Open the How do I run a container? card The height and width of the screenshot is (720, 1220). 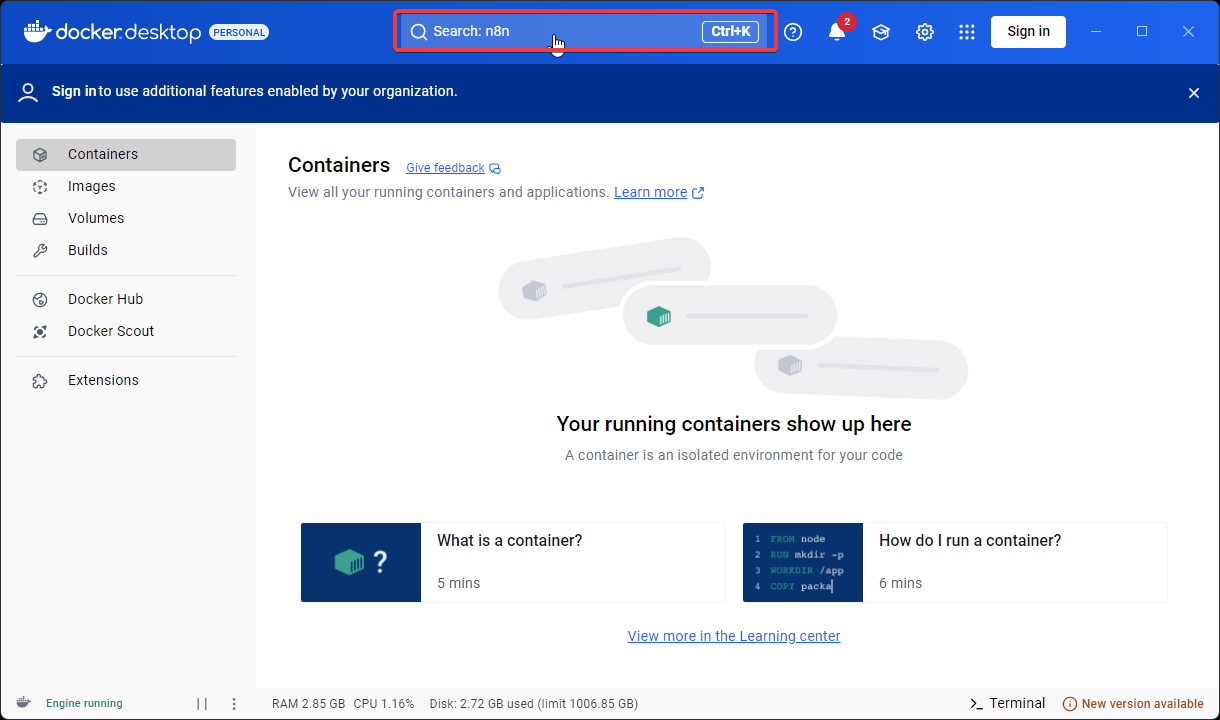point(955,562)
